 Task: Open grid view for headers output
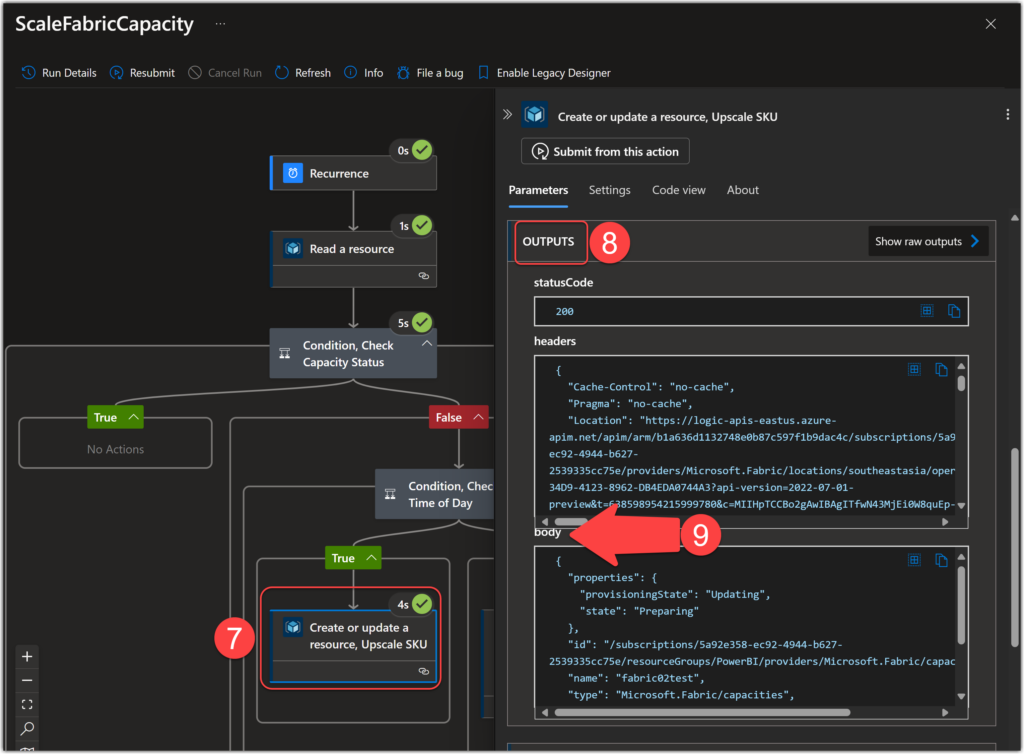tap(914, 369)
